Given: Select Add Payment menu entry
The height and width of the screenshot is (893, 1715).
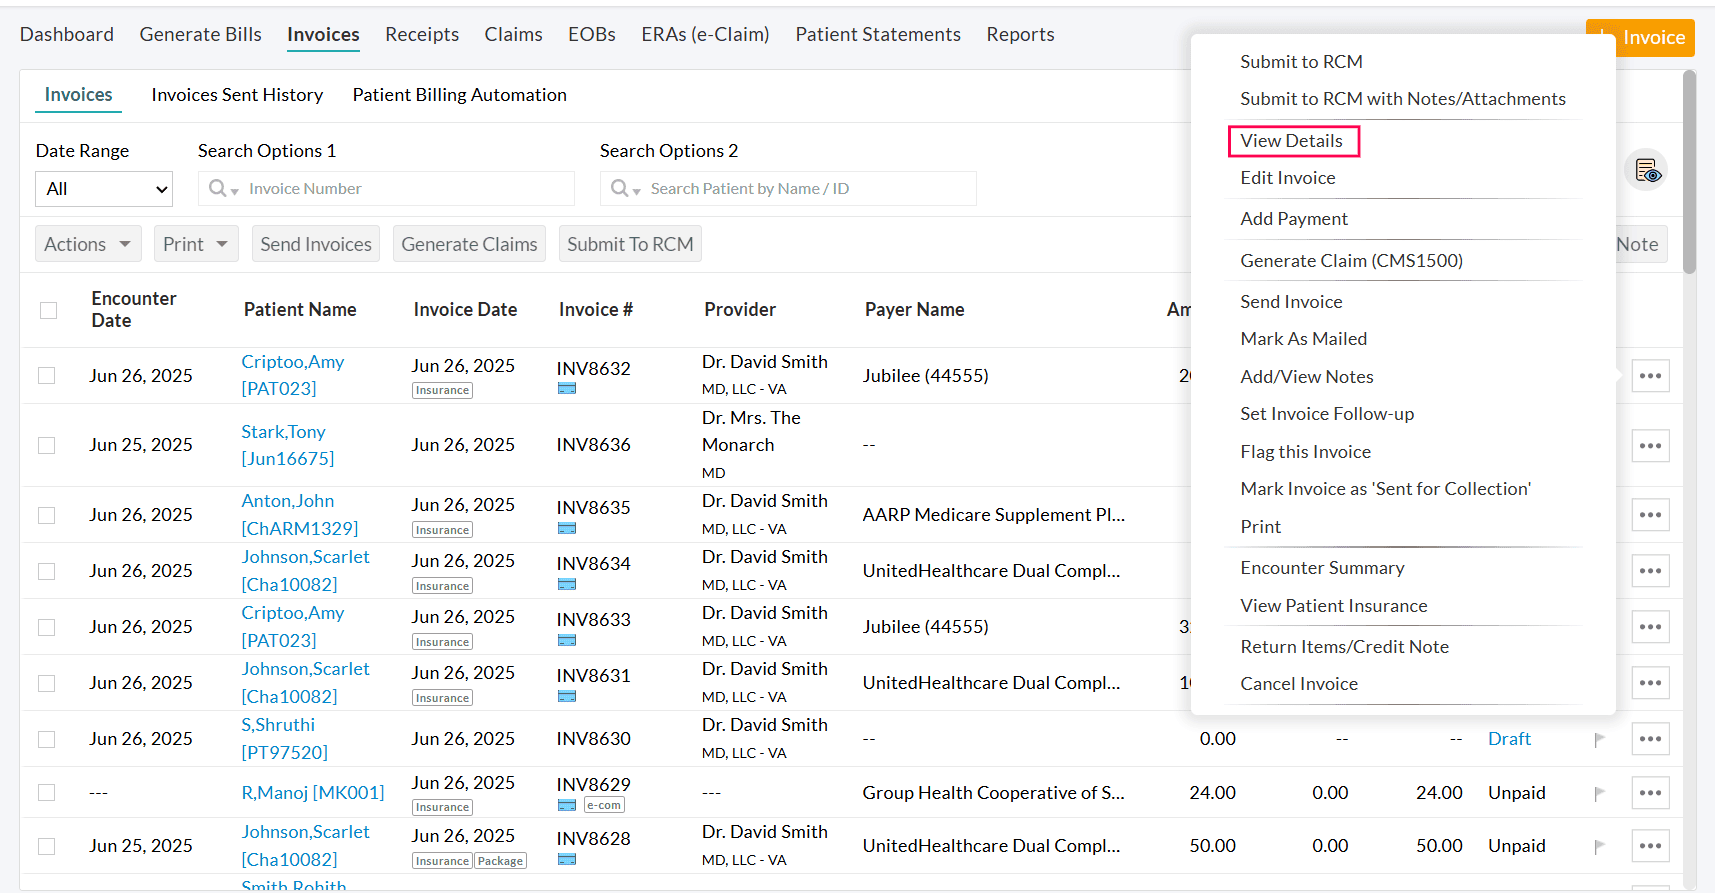Looking at the screenshot, I should coord(1294,219).
